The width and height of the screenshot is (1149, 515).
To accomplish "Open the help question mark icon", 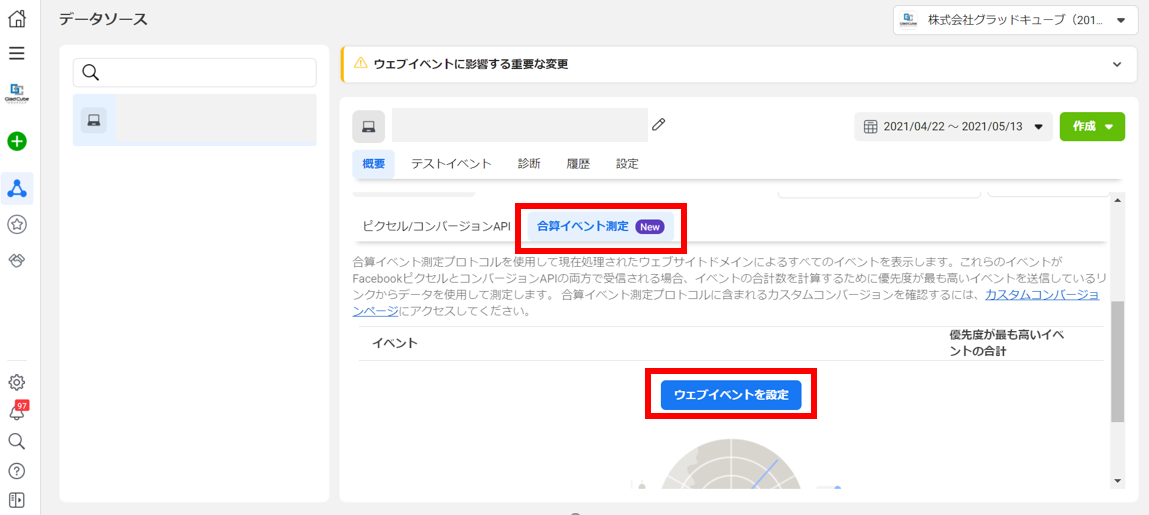I will click(x=17, y=470).
